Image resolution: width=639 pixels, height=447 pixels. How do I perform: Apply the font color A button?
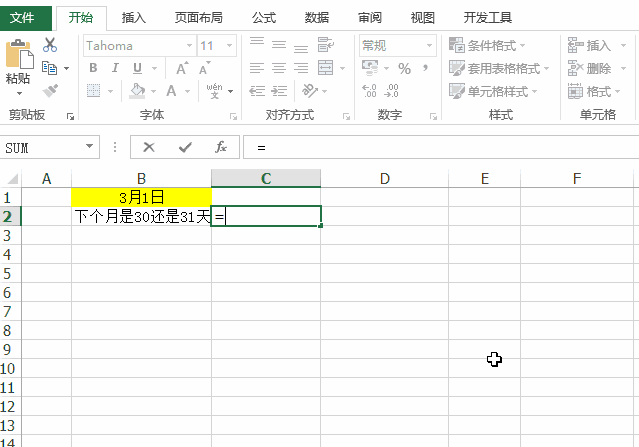pyautogui.click(x=172, y=90)
